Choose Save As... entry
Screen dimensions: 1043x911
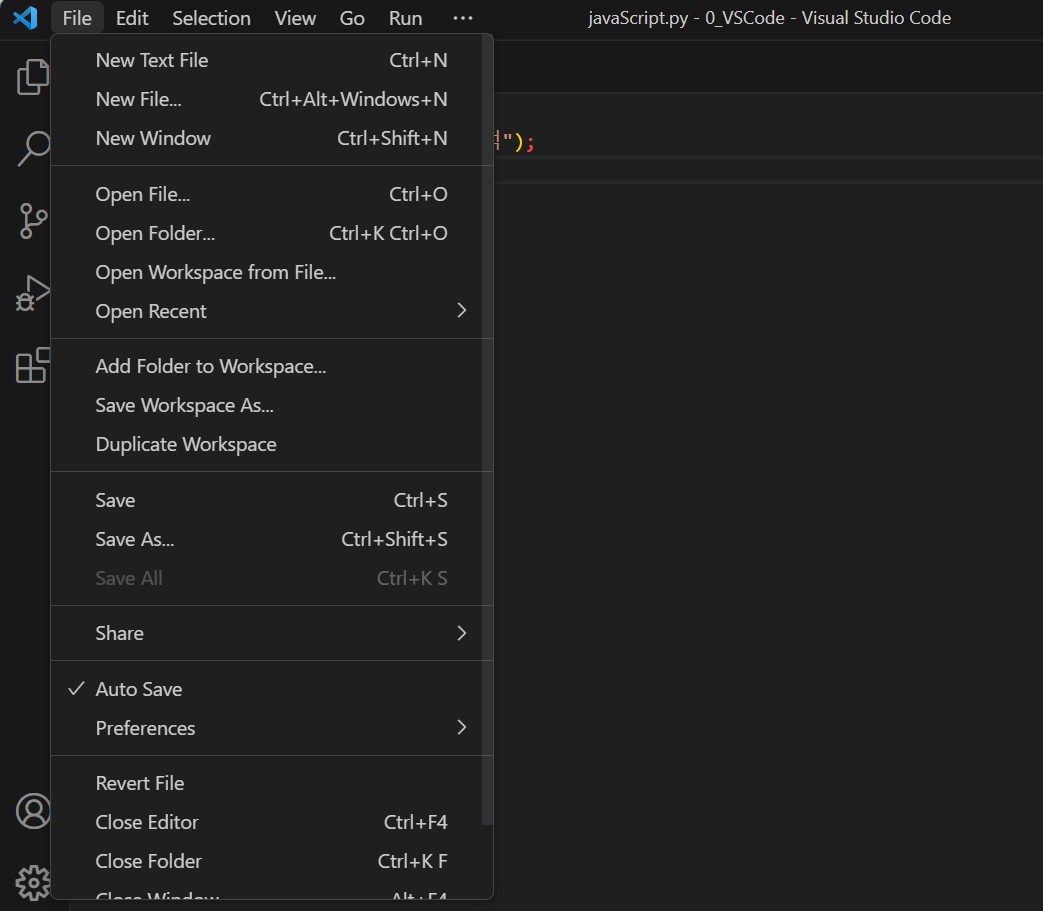point(272,539)
